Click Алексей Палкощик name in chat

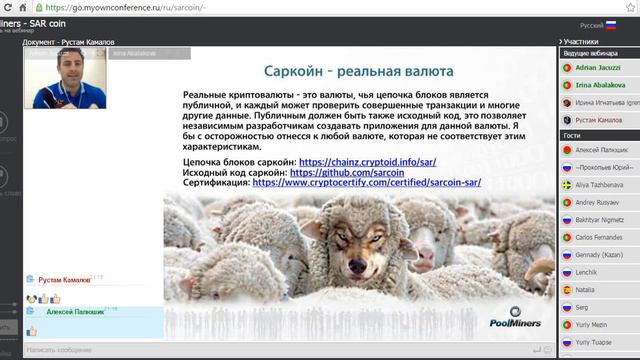tap(75, 312)
